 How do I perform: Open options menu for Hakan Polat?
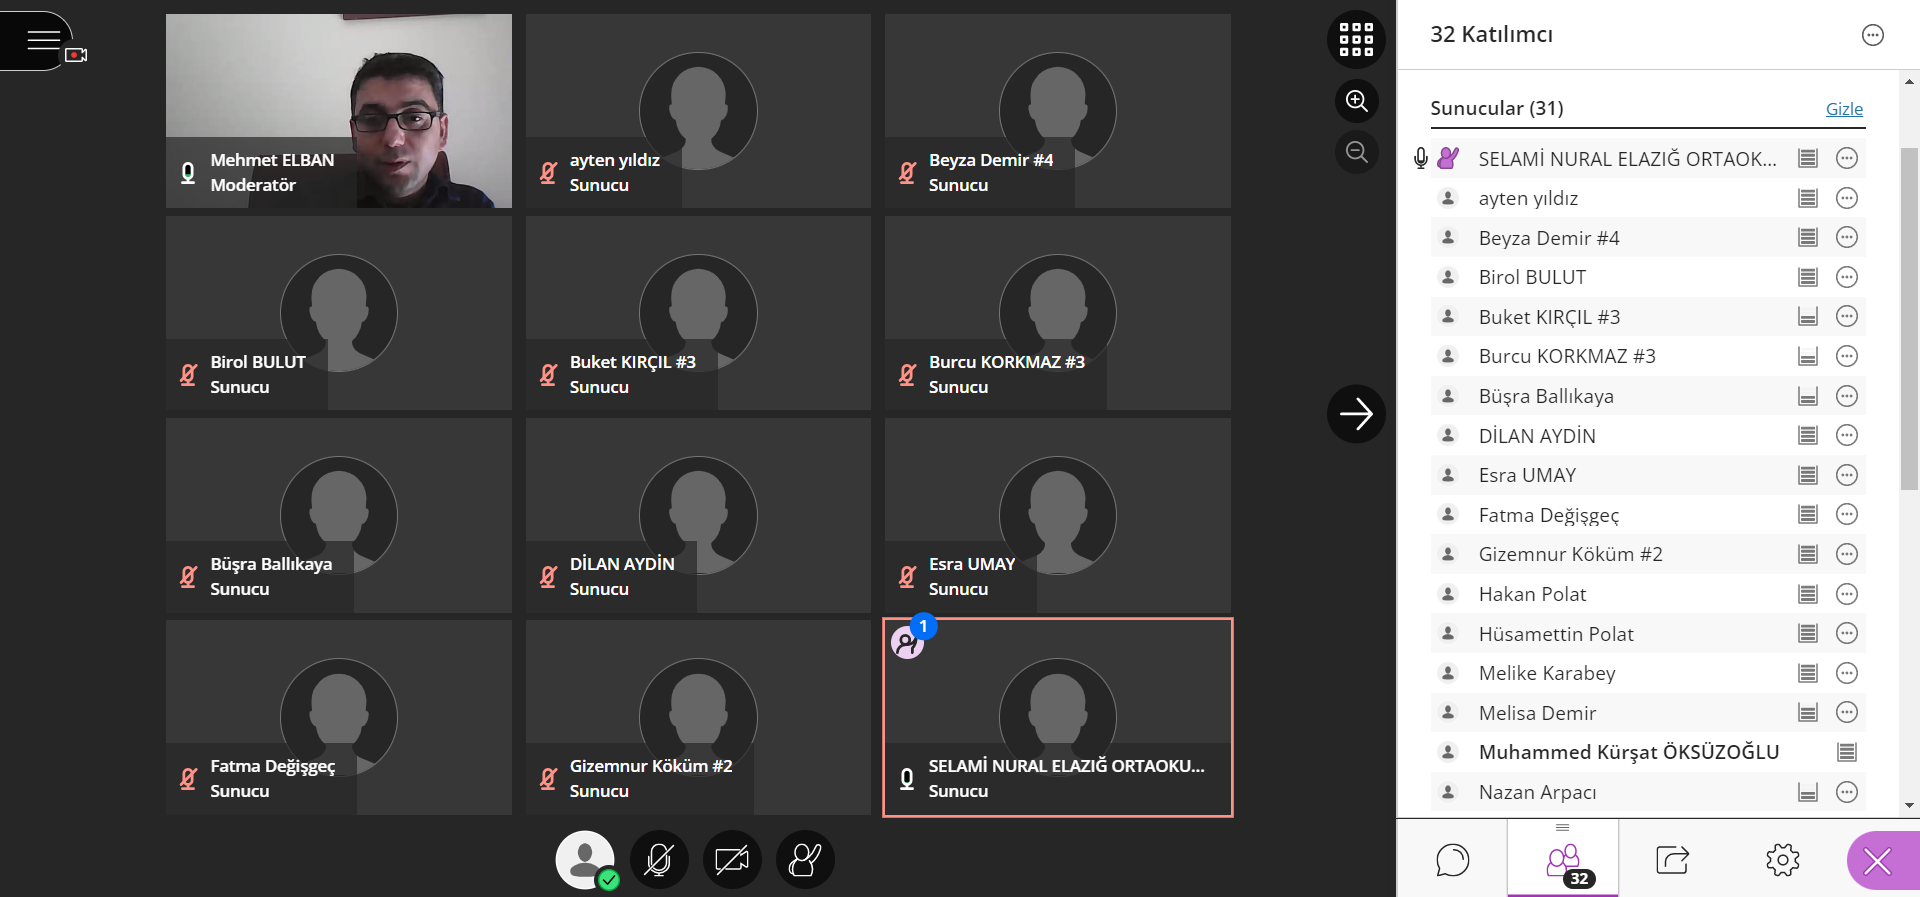click(1847, 594)
